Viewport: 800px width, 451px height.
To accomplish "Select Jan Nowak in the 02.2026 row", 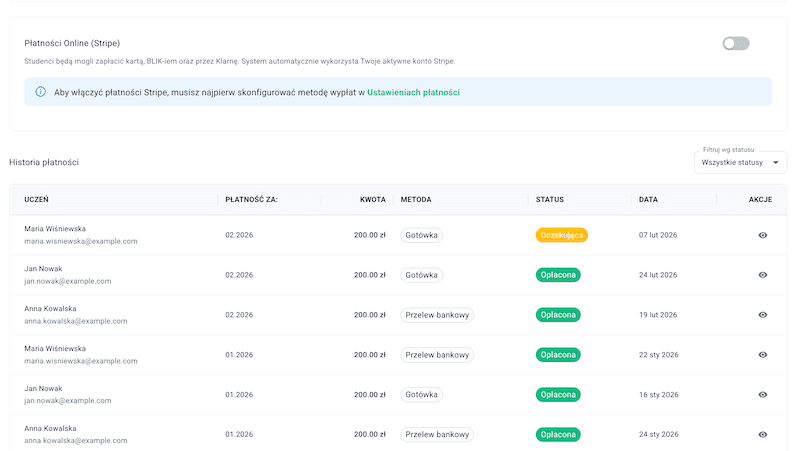I will click(x=43, y=268).
